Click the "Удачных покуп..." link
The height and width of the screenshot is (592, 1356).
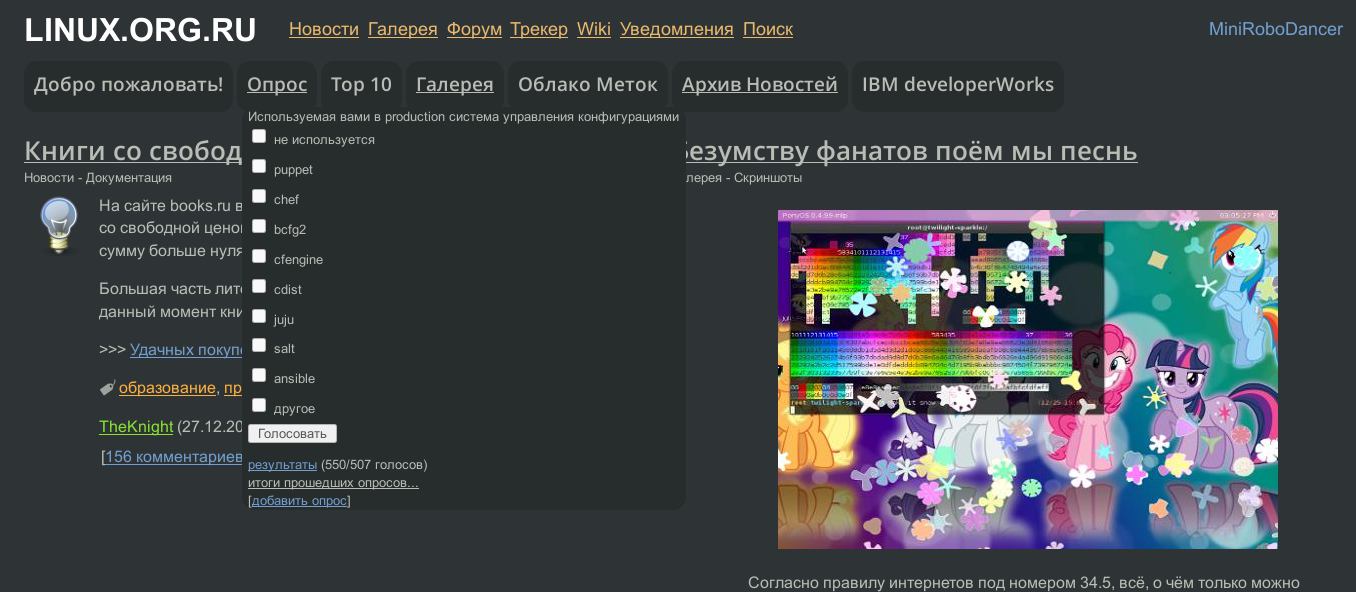tap(187, 350)
